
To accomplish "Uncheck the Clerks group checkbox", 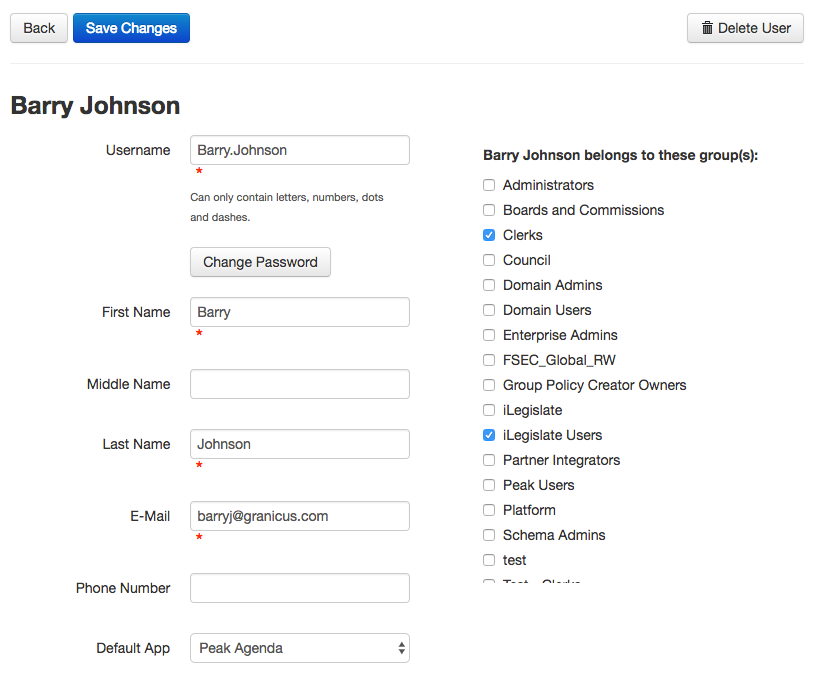I will (x=489, y=235).
